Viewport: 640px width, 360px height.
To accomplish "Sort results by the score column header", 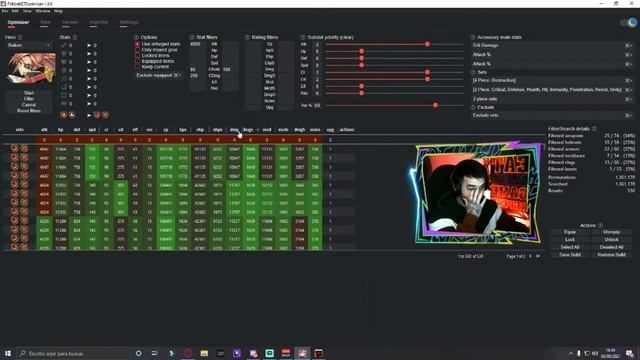I will pyautogui.click(x=315, y=130).
